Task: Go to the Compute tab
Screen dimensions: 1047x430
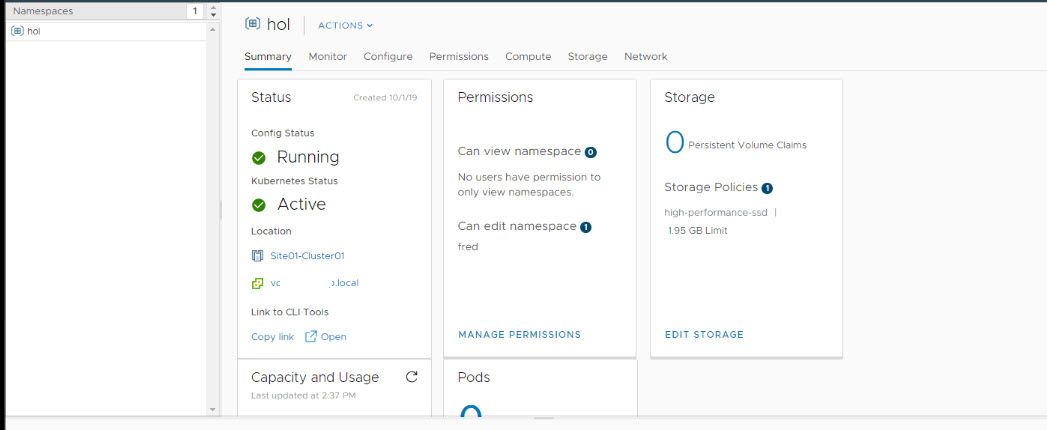Action: [x=528, y=57]
